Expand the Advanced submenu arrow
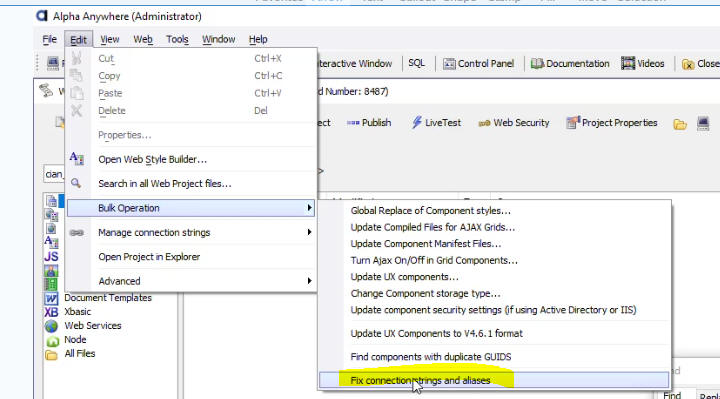This screenshot has height=399, width=720. coord(309,281)
